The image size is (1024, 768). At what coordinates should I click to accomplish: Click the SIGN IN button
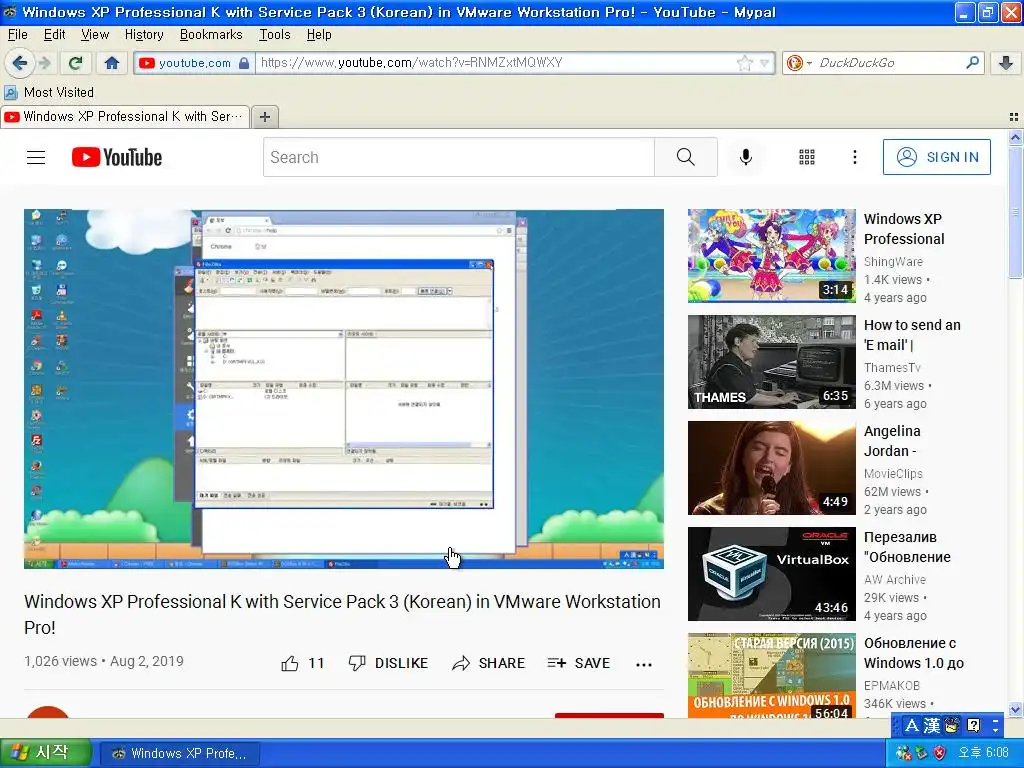[x=936, y=157]
